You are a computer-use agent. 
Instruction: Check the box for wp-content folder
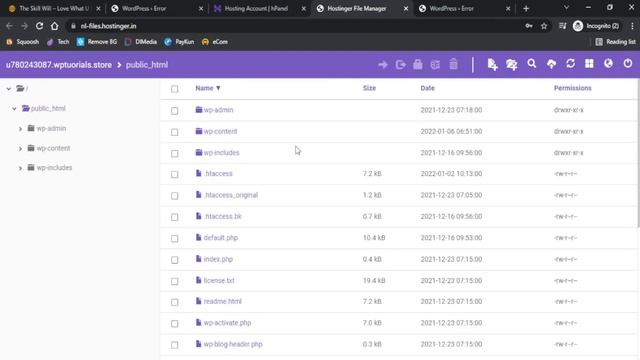pos(175,132)
